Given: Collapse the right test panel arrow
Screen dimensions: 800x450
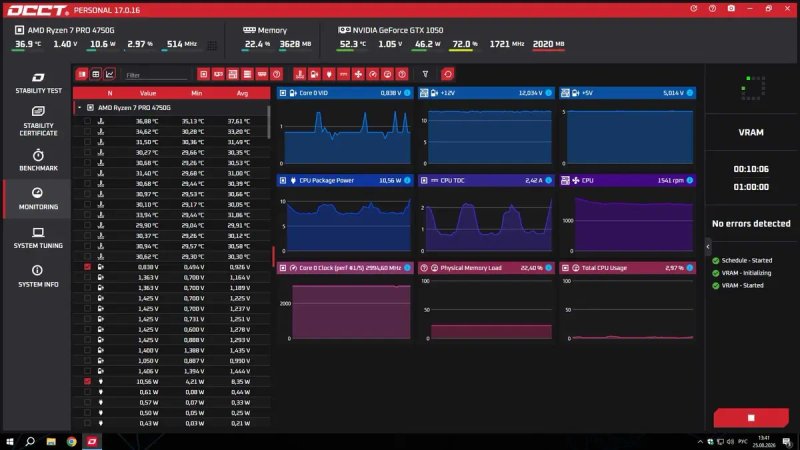Looking at the screenshot, I should click(708, 247).
